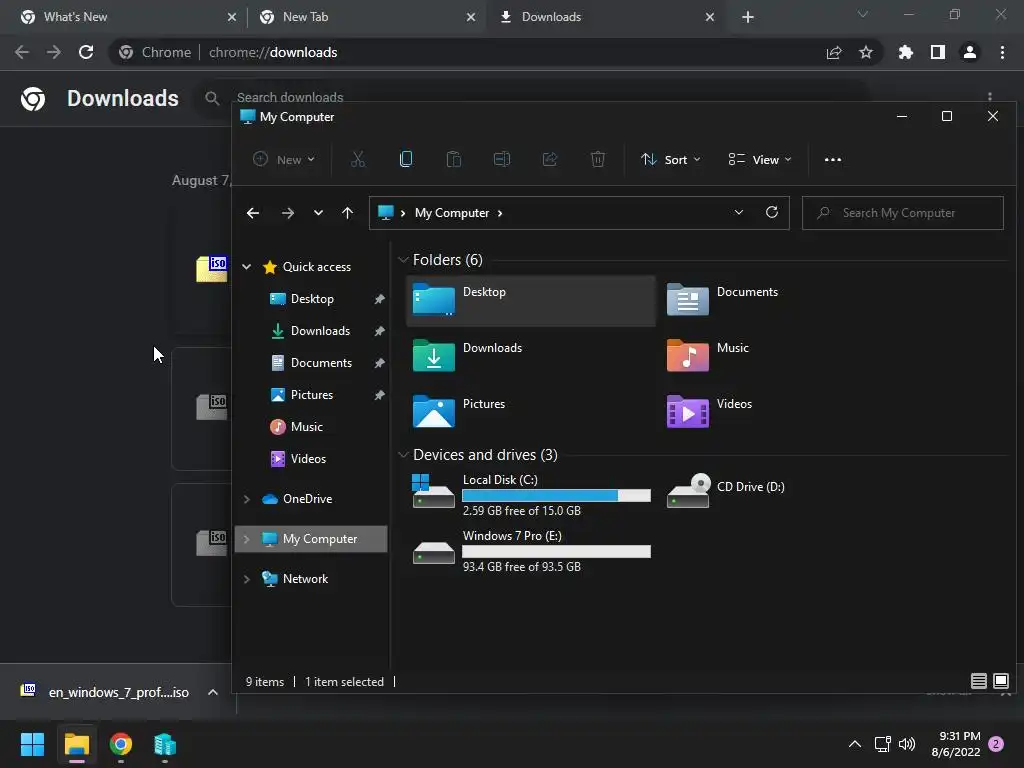Open the Windows 7 Pro (E:) drive
1024x768 pixels.
[530, 551]
